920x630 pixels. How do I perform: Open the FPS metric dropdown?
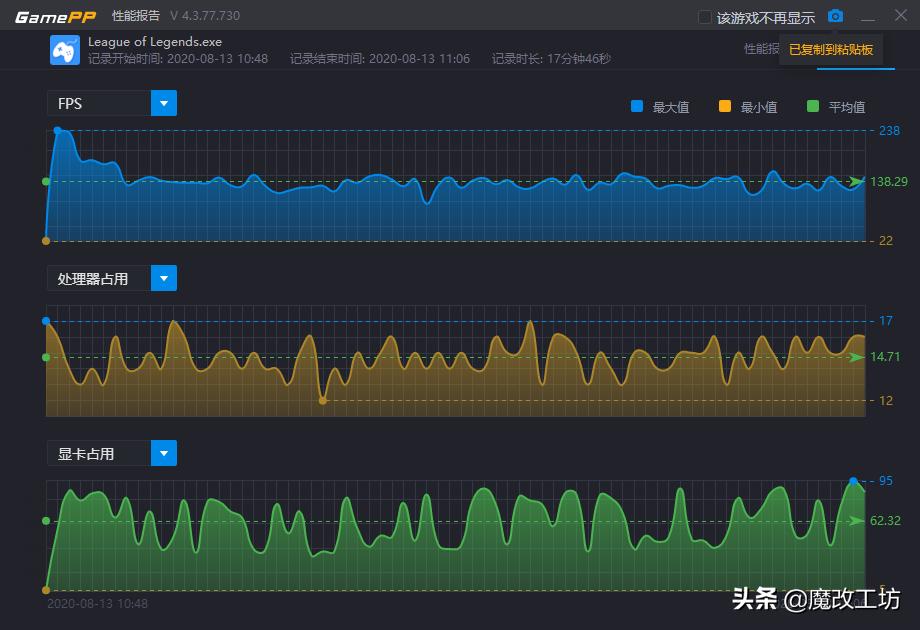[x=163, y=102]
